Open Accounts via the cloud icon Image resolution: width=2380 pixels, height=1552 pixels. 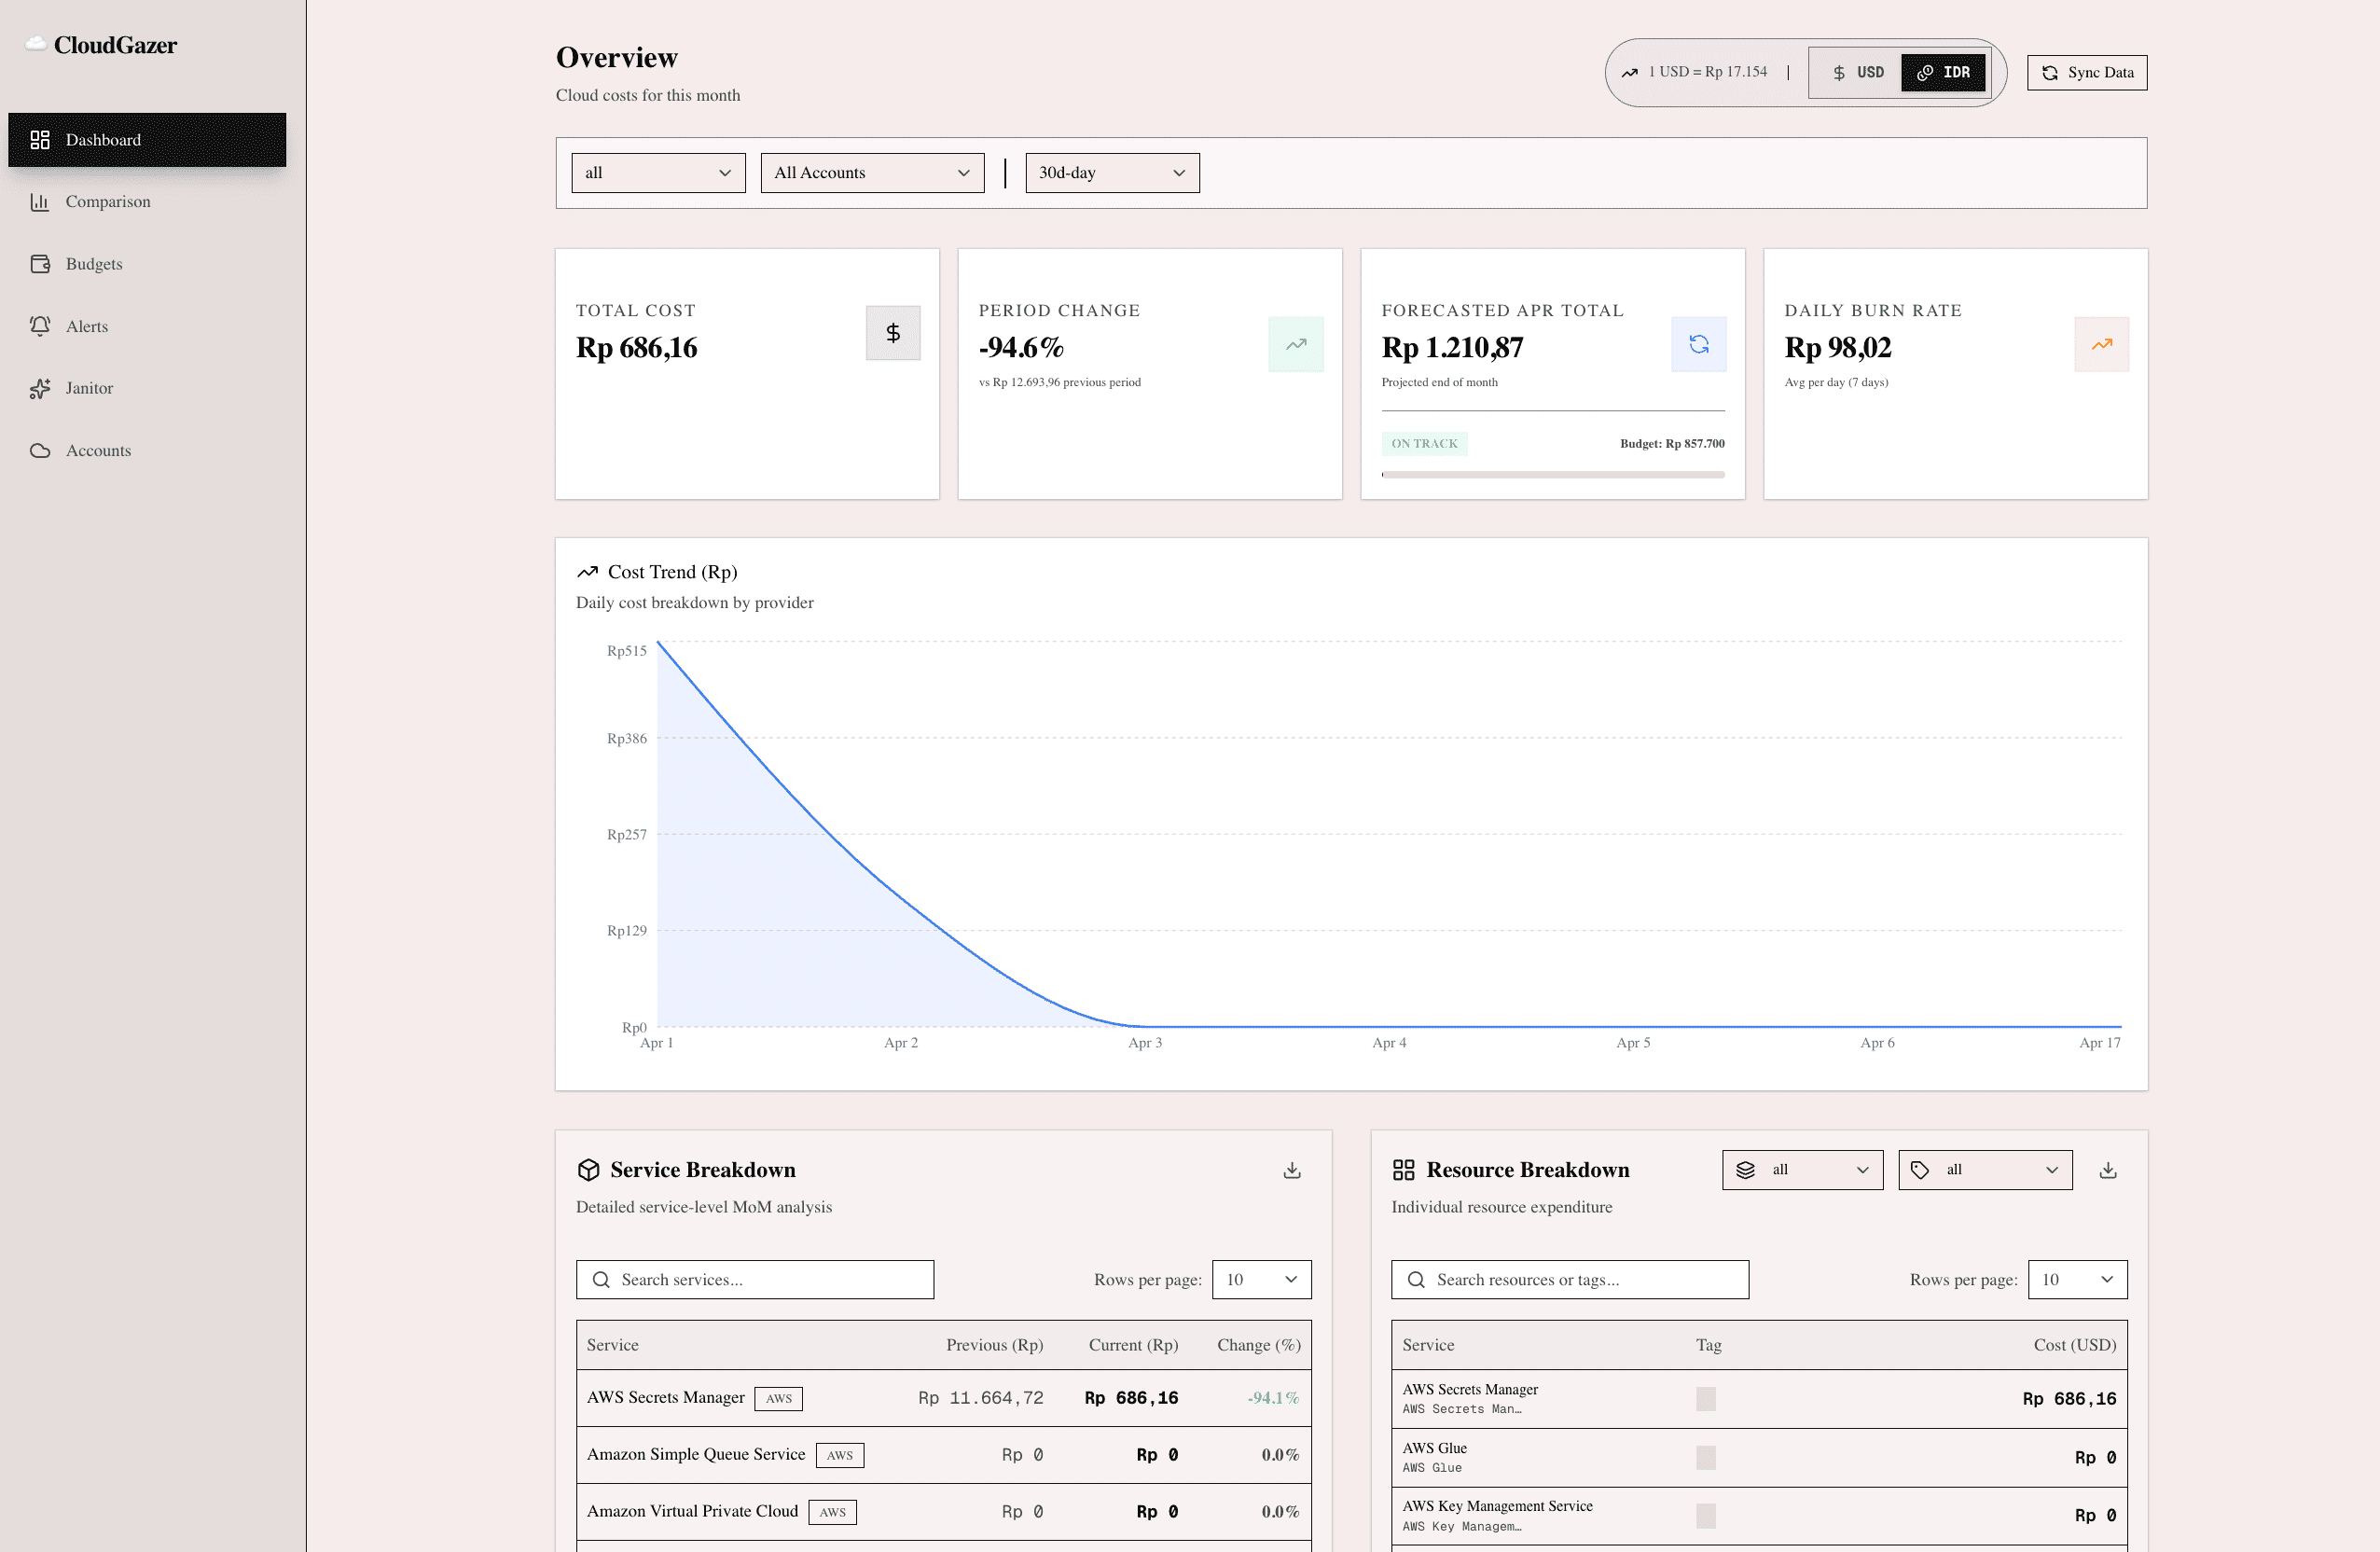[40, 450]
